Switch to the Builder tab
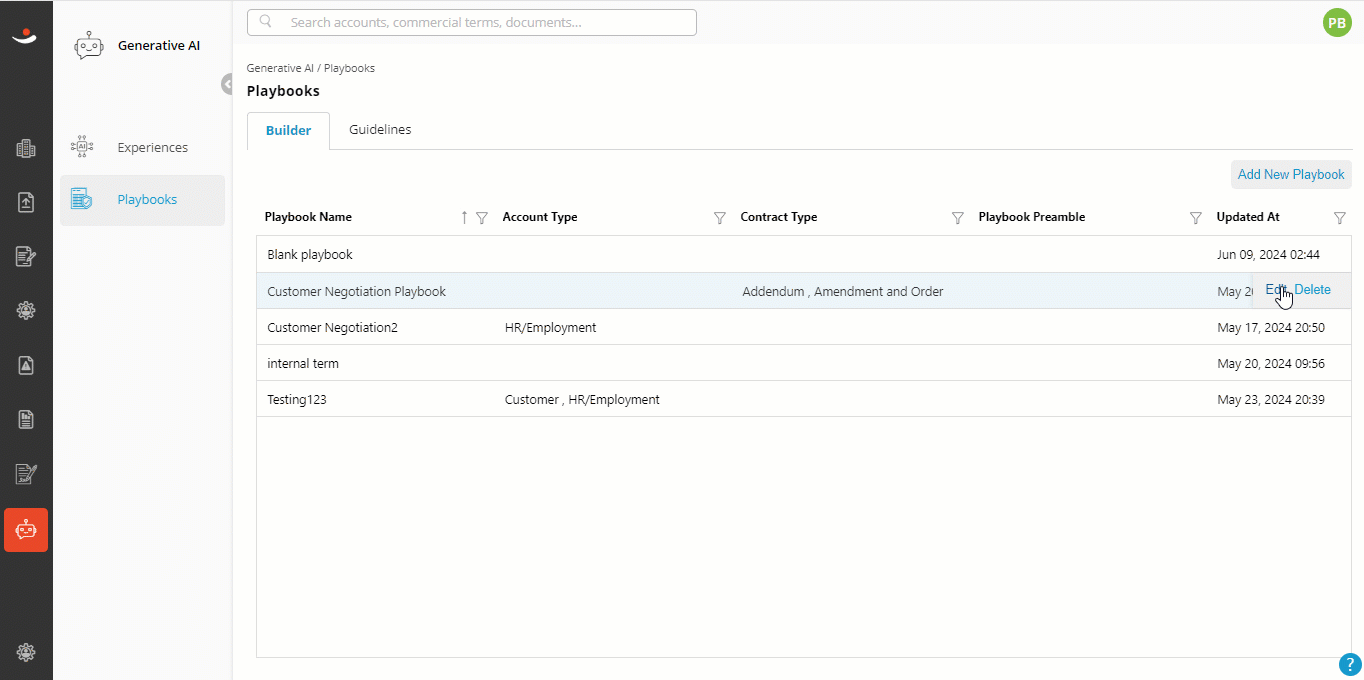 [288, 131]
